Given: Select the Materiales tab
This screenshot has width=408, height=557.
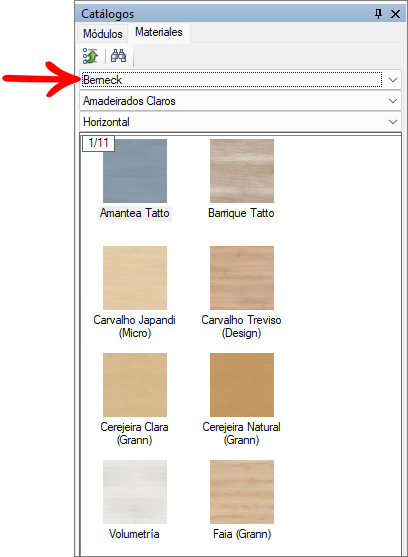Looking at the screenshot, I should click(x=159, y=32).
